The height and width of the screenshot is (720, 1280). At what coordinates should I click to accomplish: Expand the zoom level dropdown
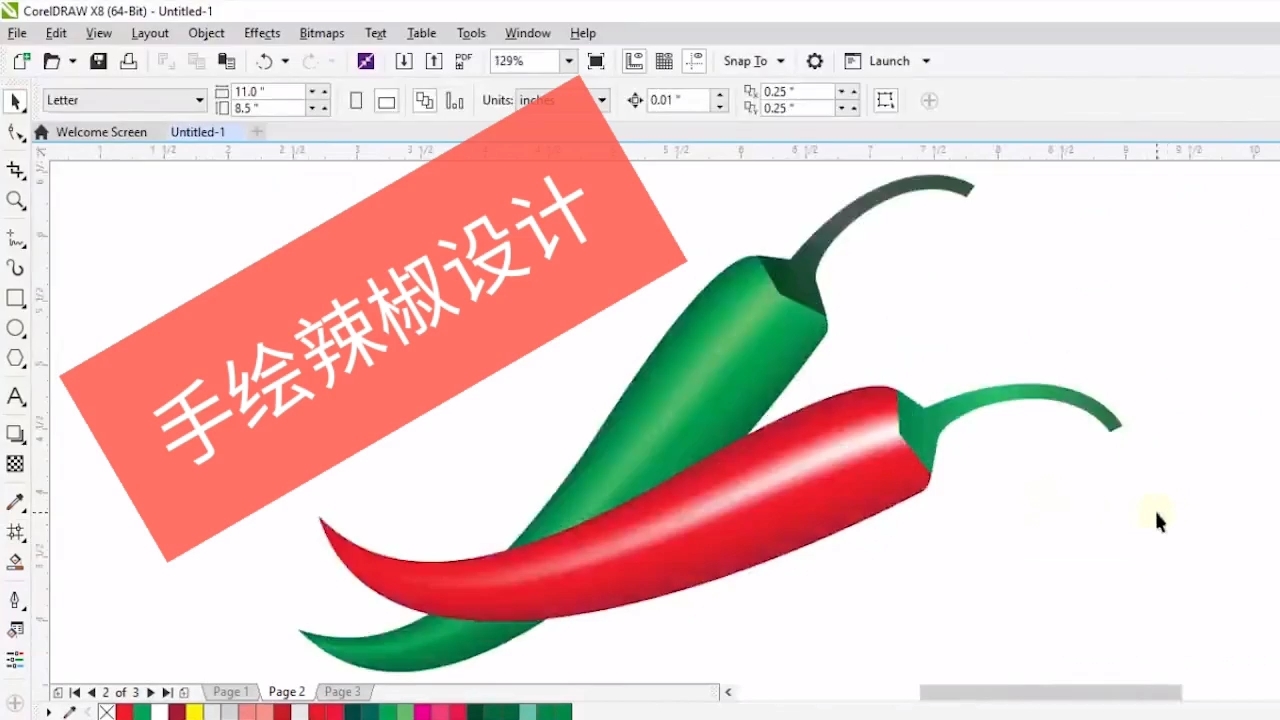[568, 61]
